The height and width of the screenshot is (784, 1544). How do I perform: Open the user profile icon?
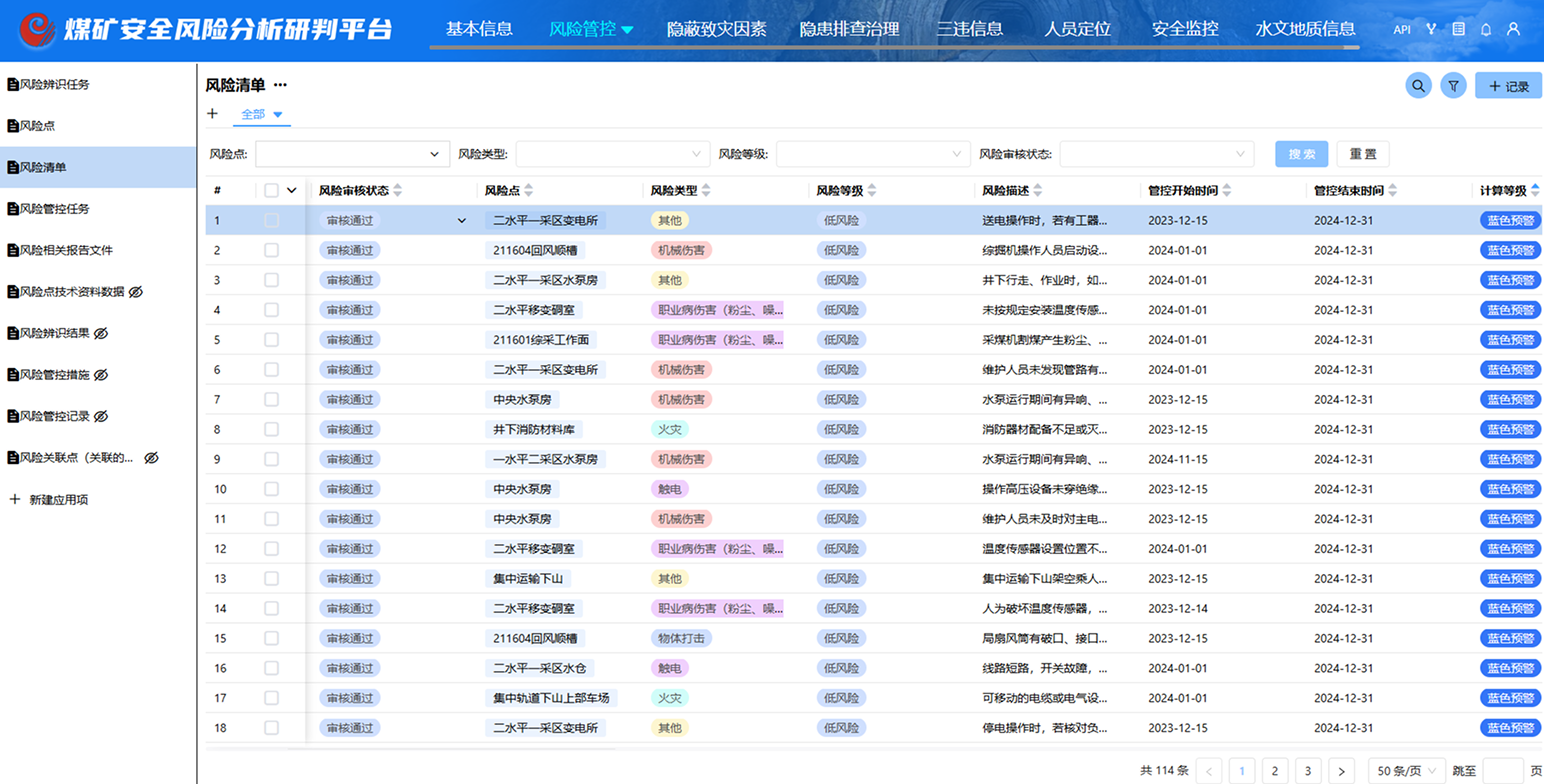pos(1513,30)
